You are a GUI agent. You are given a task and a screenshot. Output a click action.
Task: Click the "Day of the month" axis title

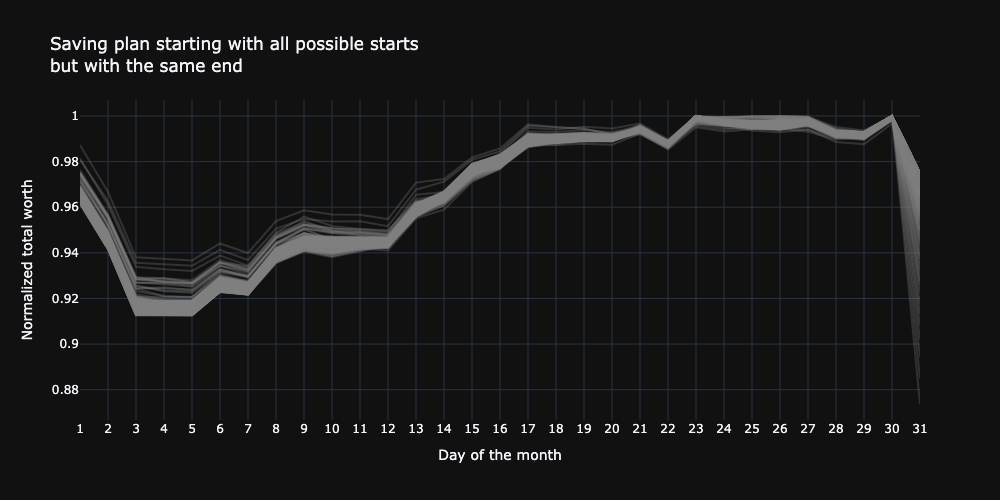tap(500, 455)
